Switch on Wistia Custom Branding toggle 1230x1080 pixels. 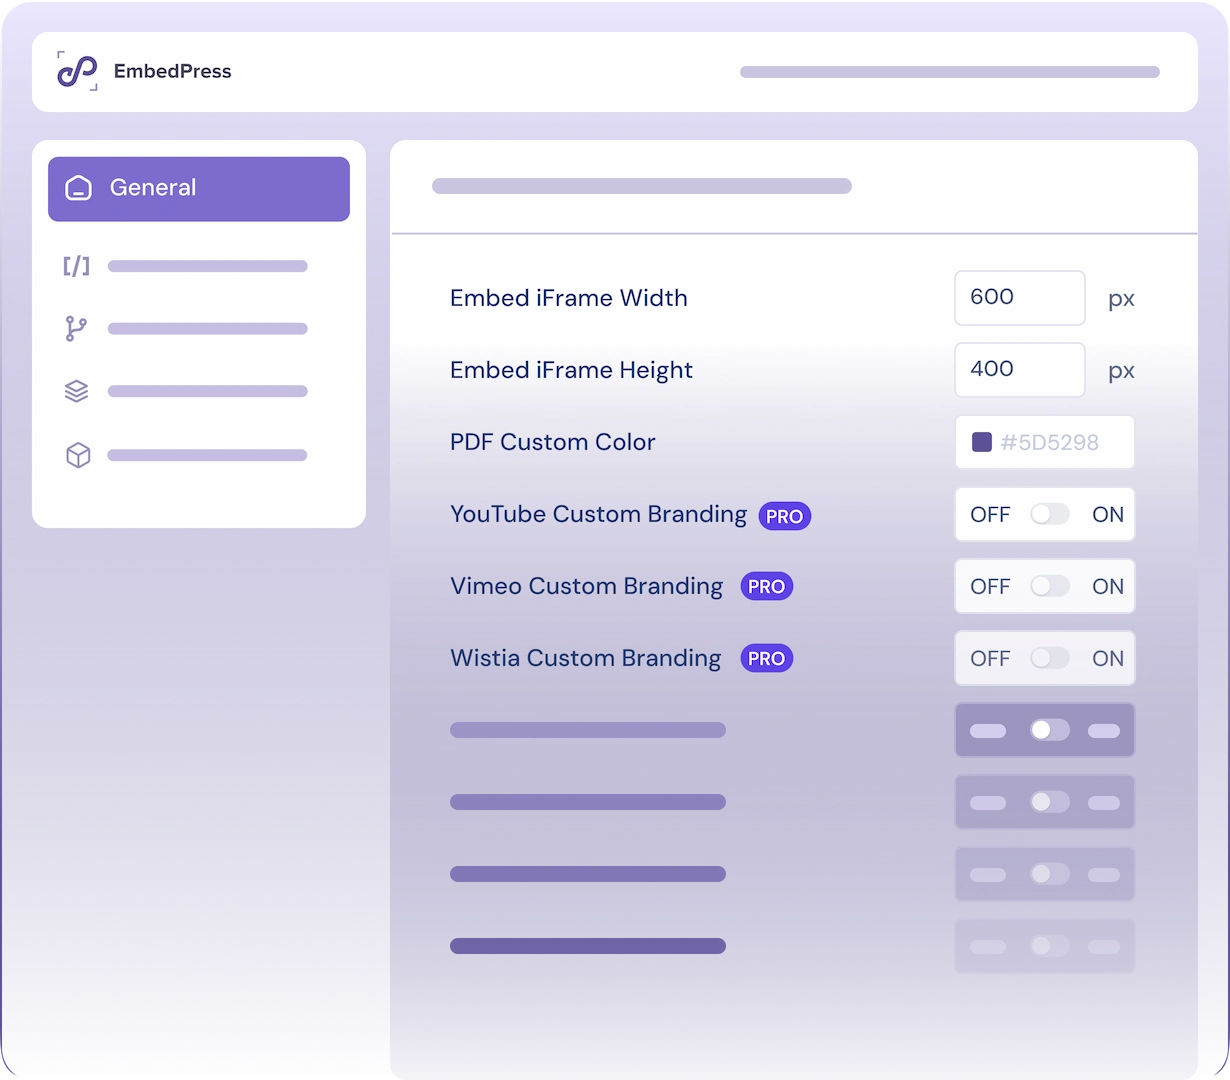(x=1049, y=658)
